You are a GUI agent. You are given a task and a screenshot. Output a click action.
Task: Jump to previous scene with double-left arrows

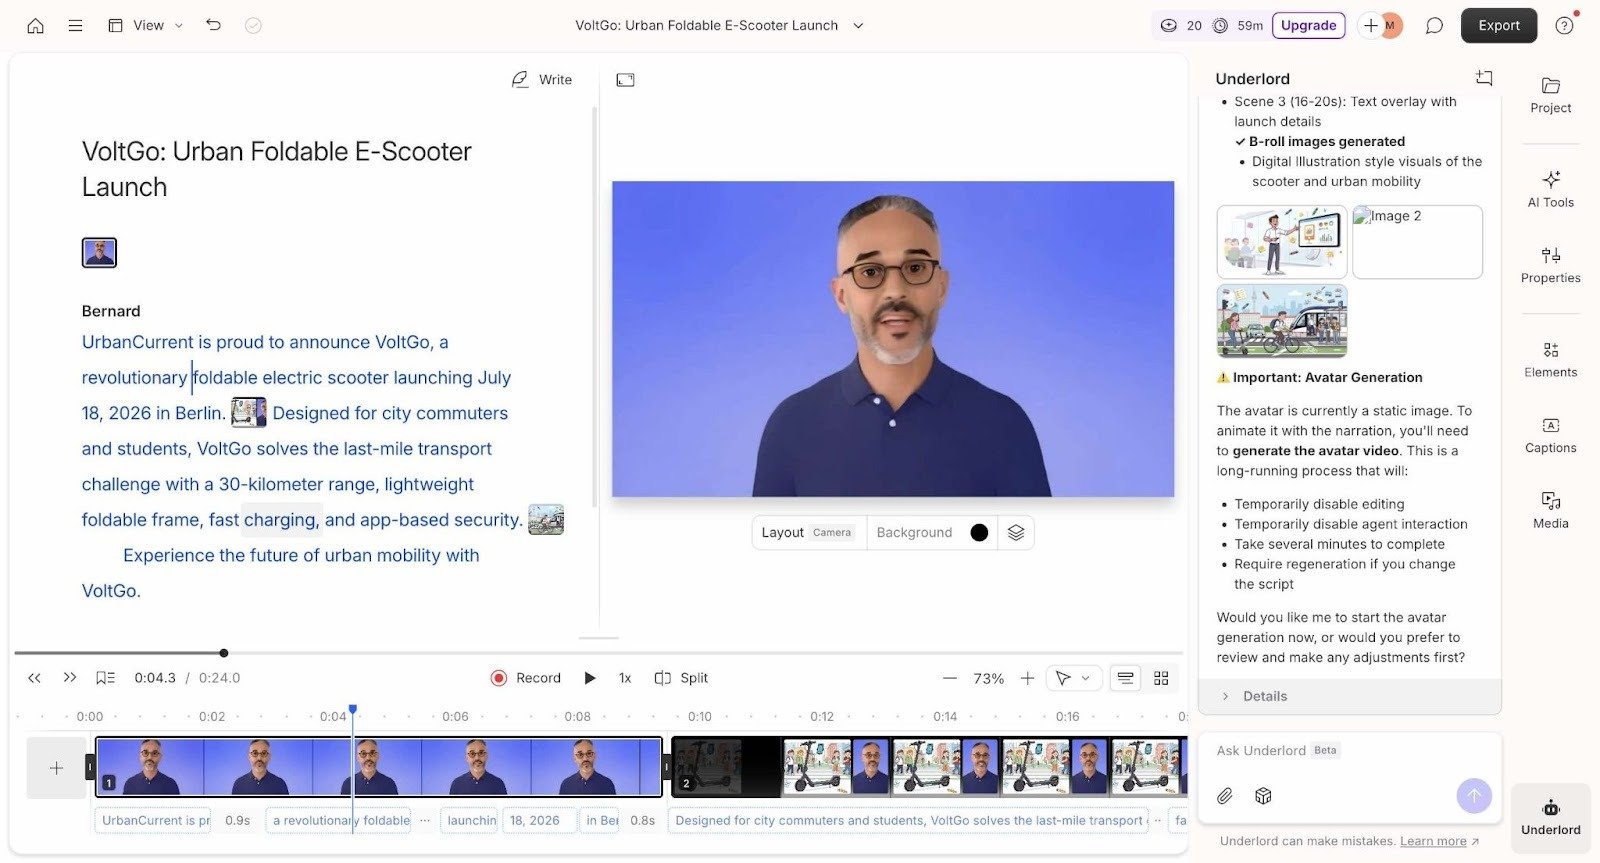(34, 678)
